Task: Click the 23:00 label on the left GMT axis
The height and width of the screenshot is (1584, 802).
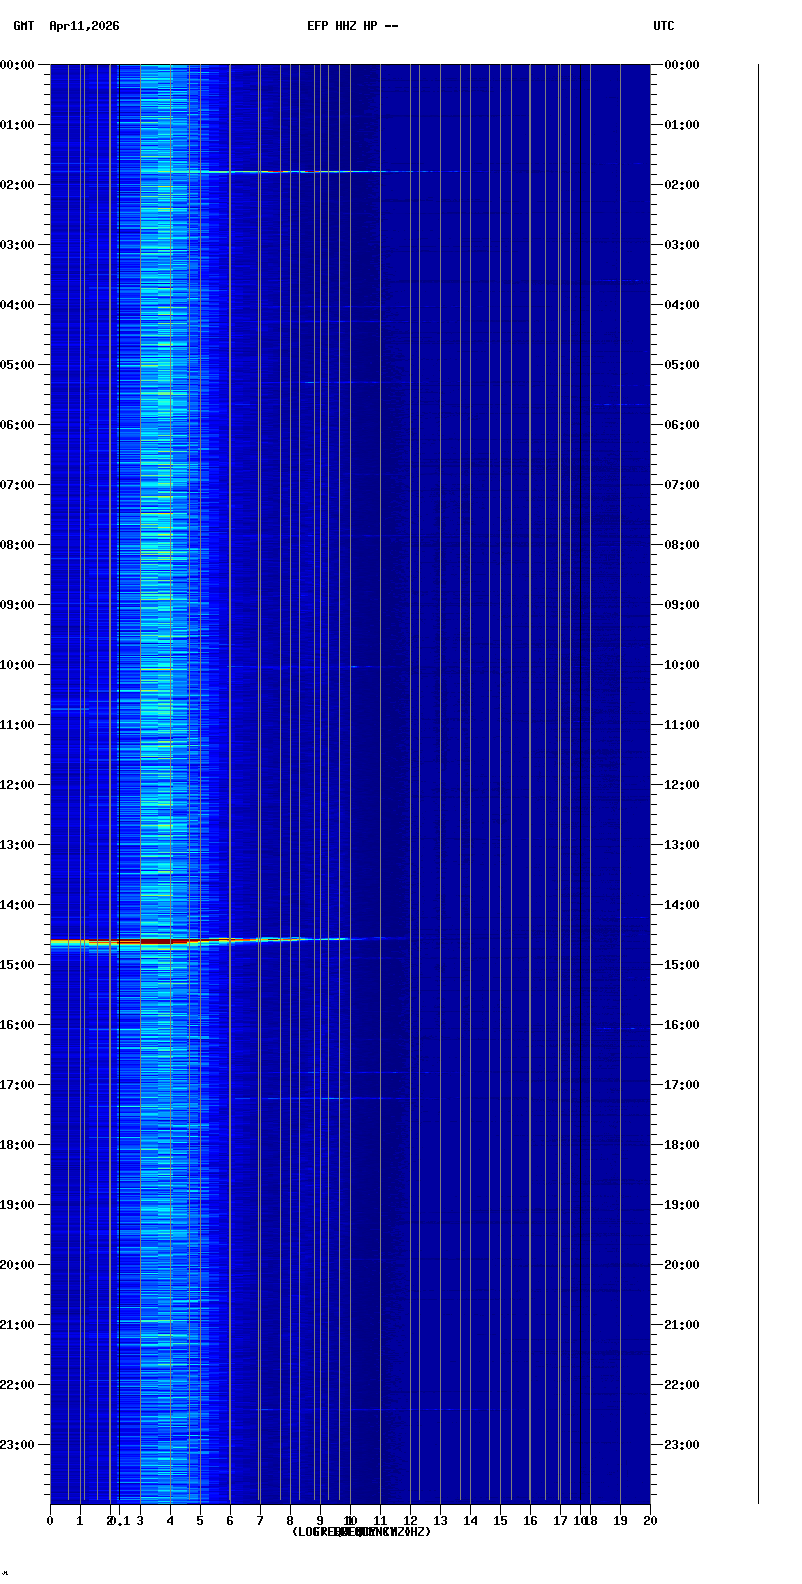Action: (x=18, y=1445)
